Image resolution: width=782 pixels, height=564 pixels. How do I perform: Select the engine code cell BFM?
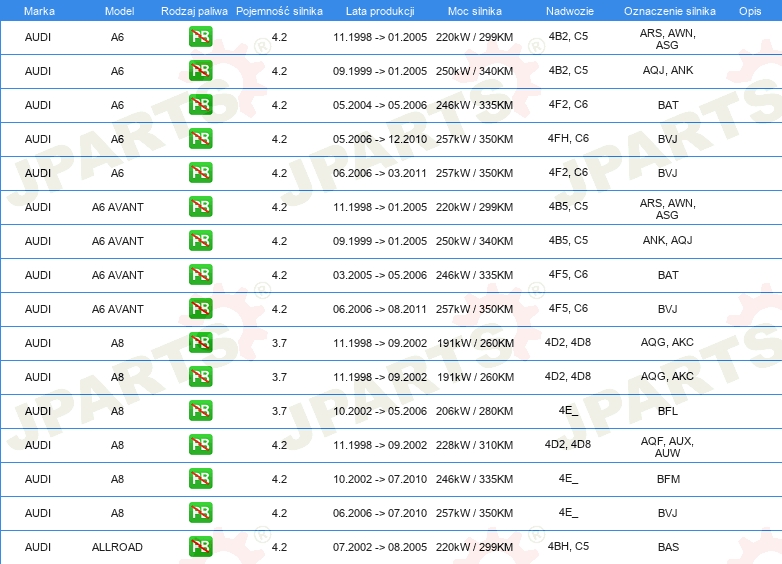click(668, 479)
